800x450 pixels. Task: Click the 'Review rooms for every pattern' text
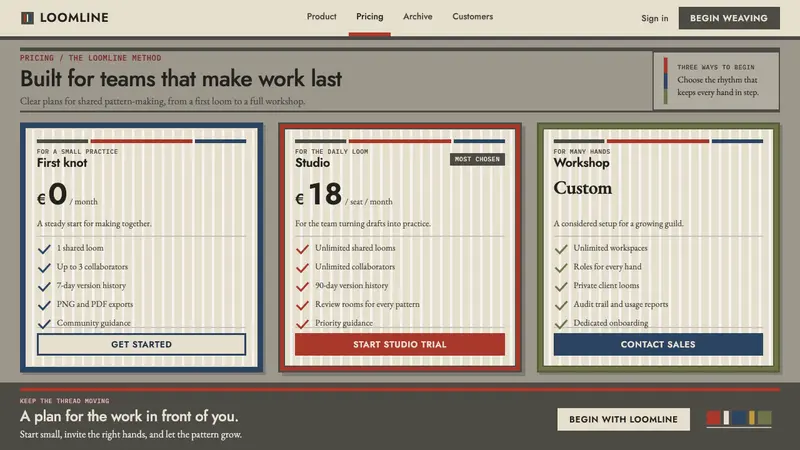coord(367,305)
